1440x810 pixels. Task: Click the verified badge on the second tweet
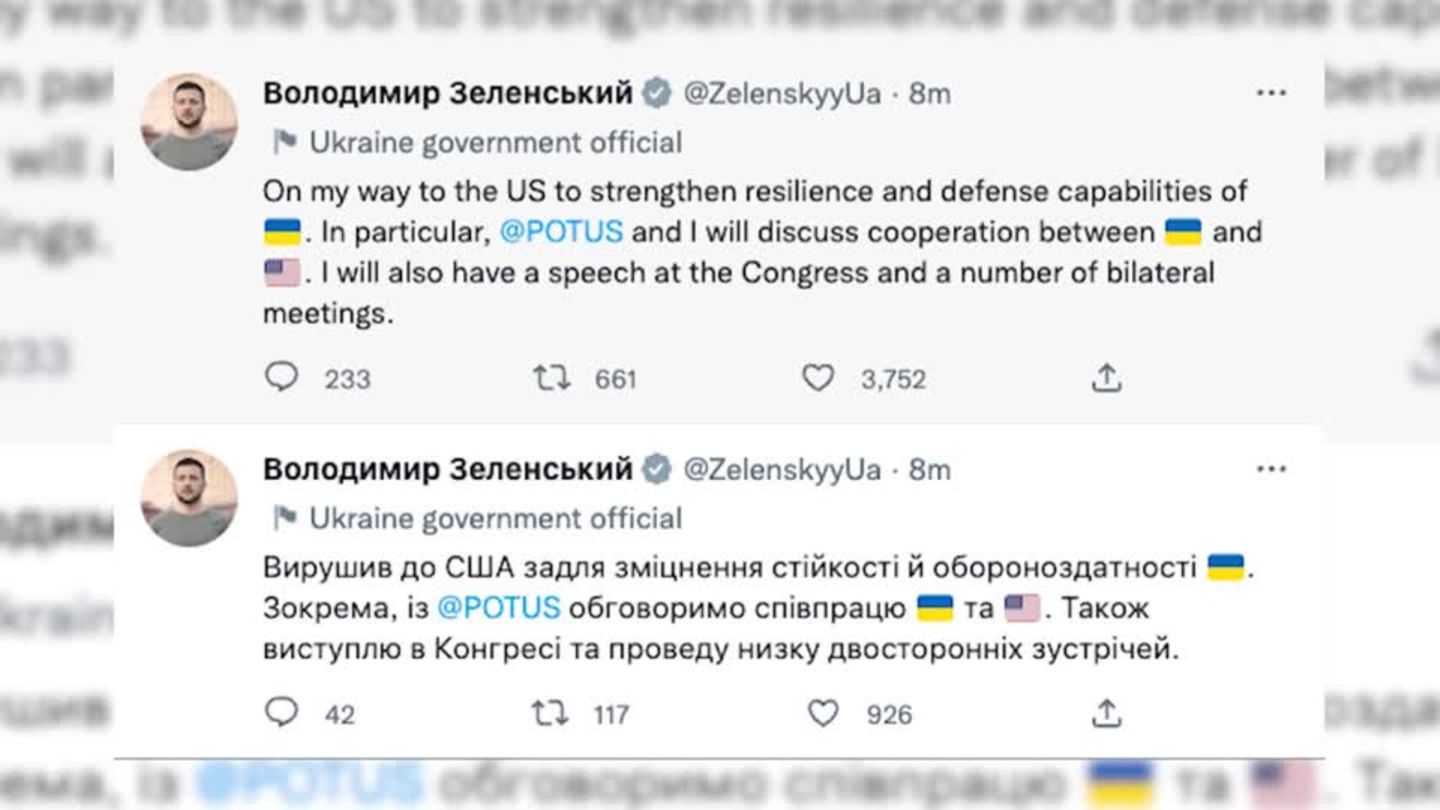(657, 468)
